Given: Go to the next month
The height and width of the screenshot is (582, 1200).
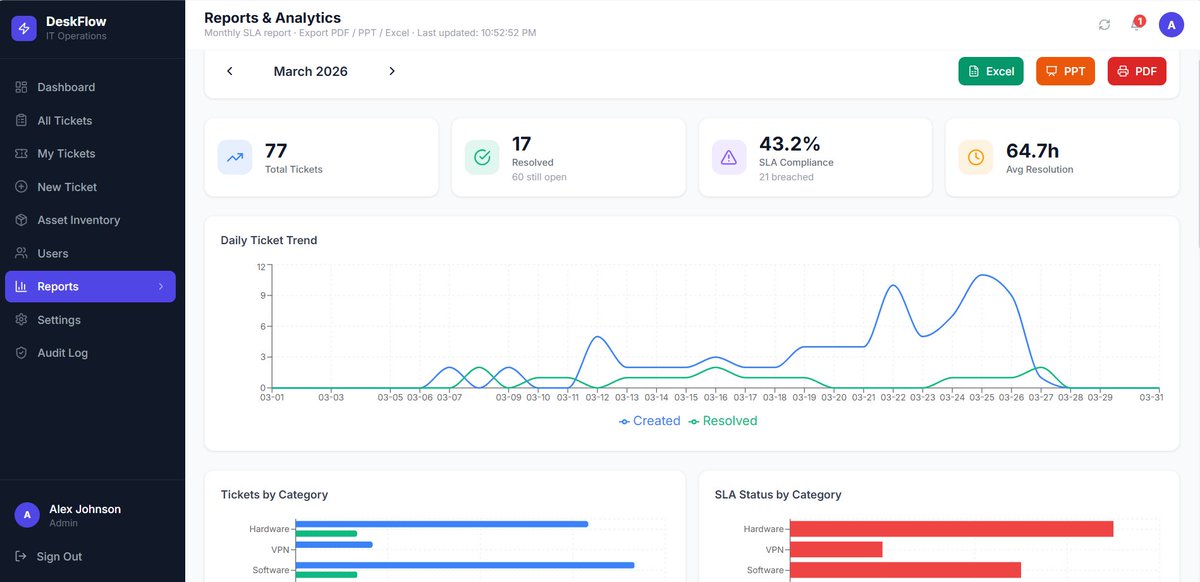Looking at the screenshot, I should (392, 71).
